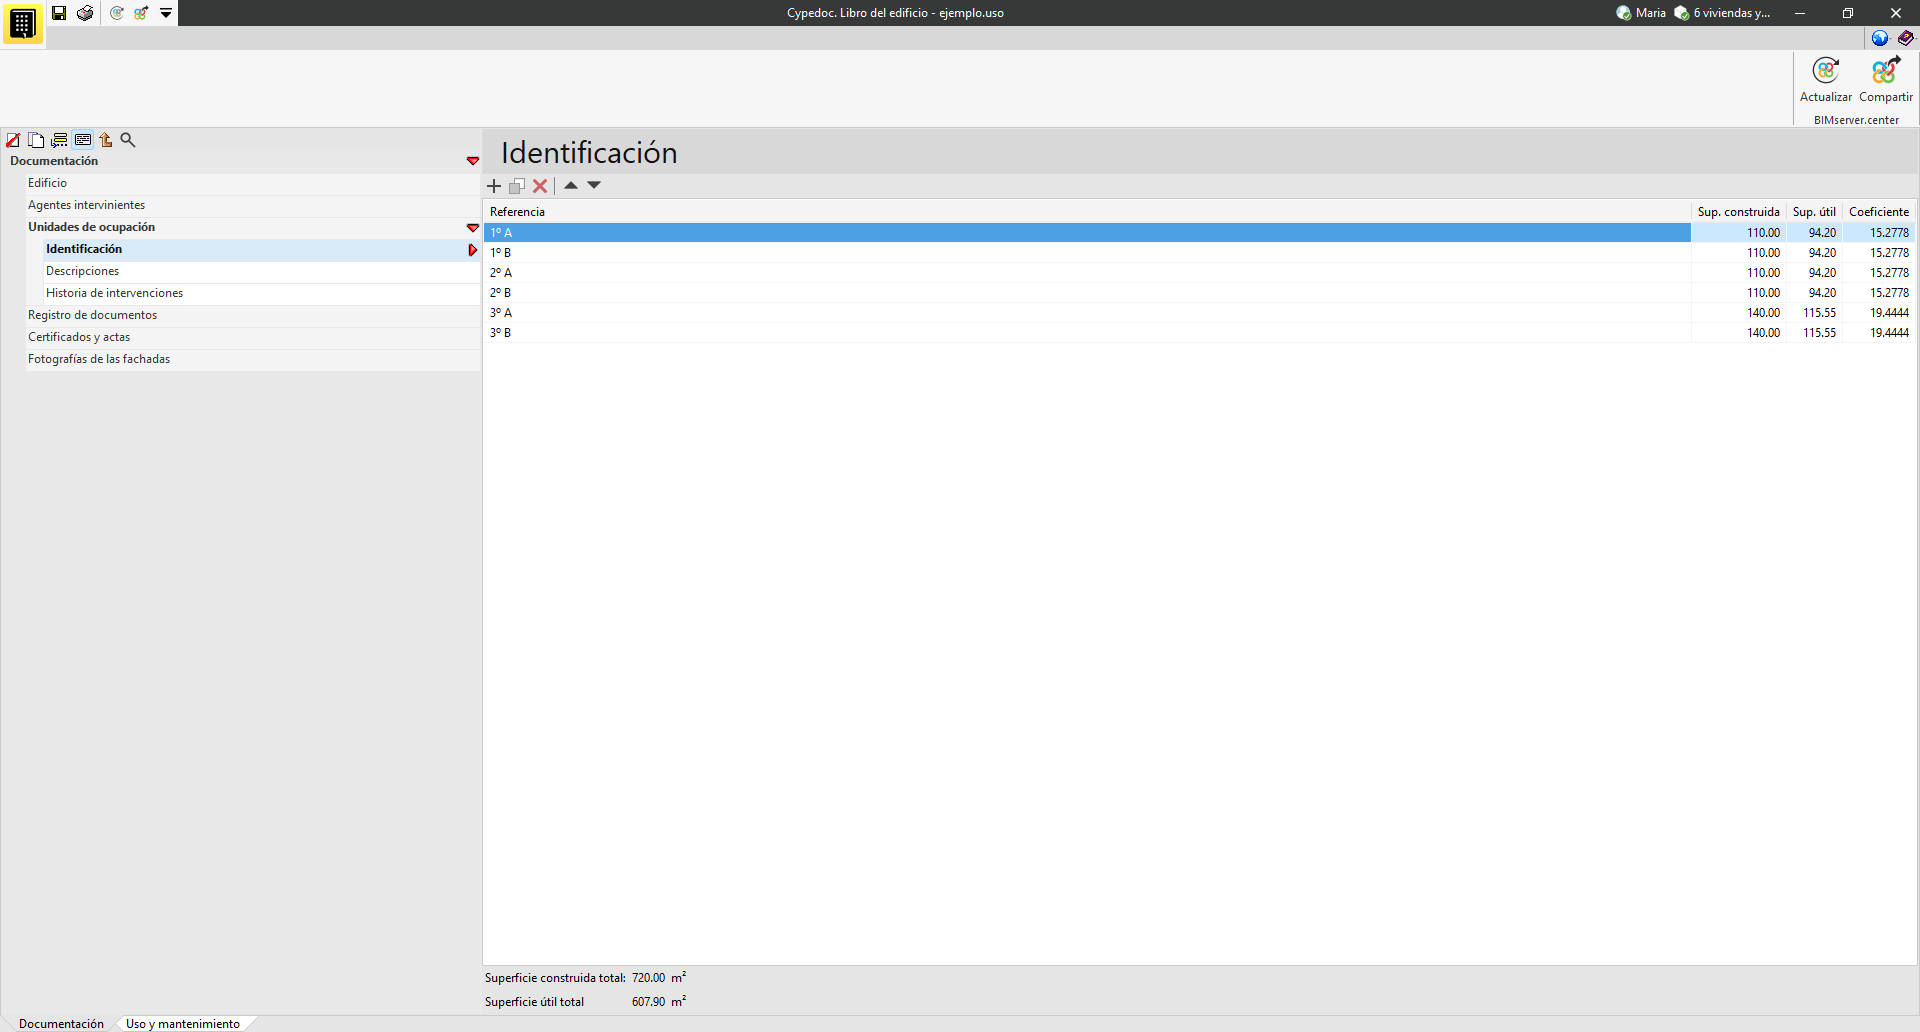Delete the selected row with the red X
1920x1032 pixels.
(x=540, y=186)
